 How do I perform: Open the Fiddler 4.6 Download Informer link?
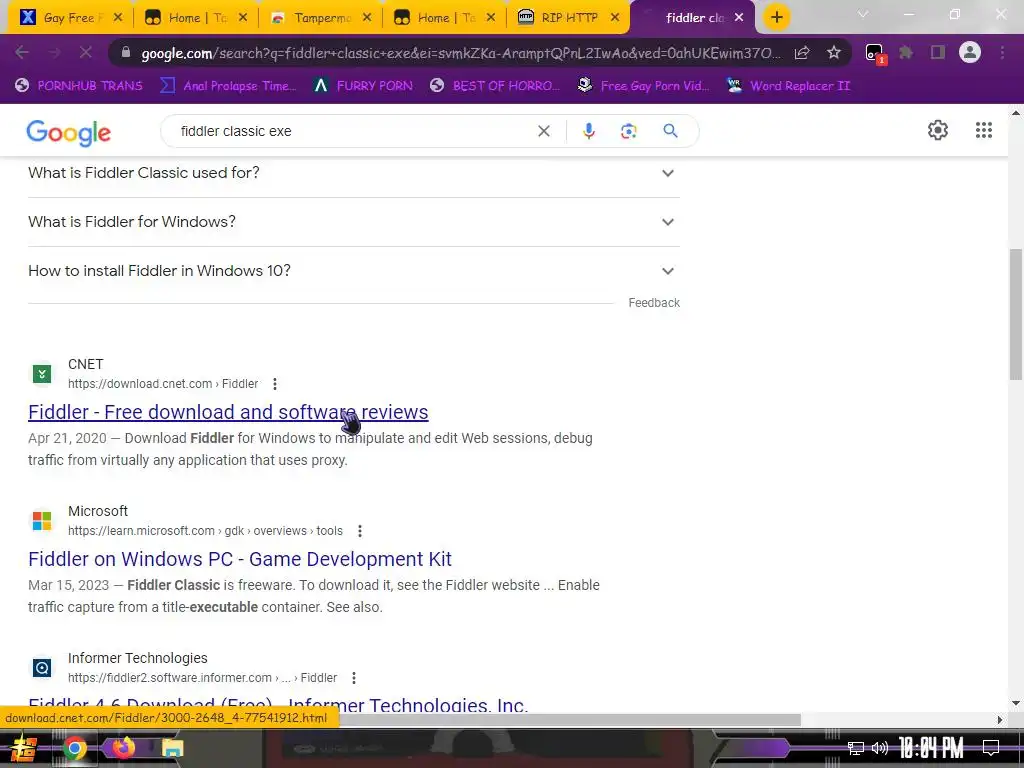click(278, 704)
